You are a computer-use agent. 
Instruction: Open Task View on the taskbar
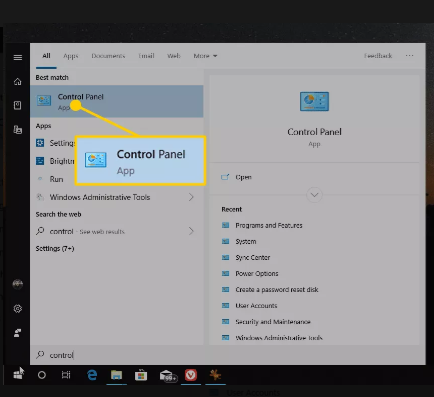coord(66,375)
